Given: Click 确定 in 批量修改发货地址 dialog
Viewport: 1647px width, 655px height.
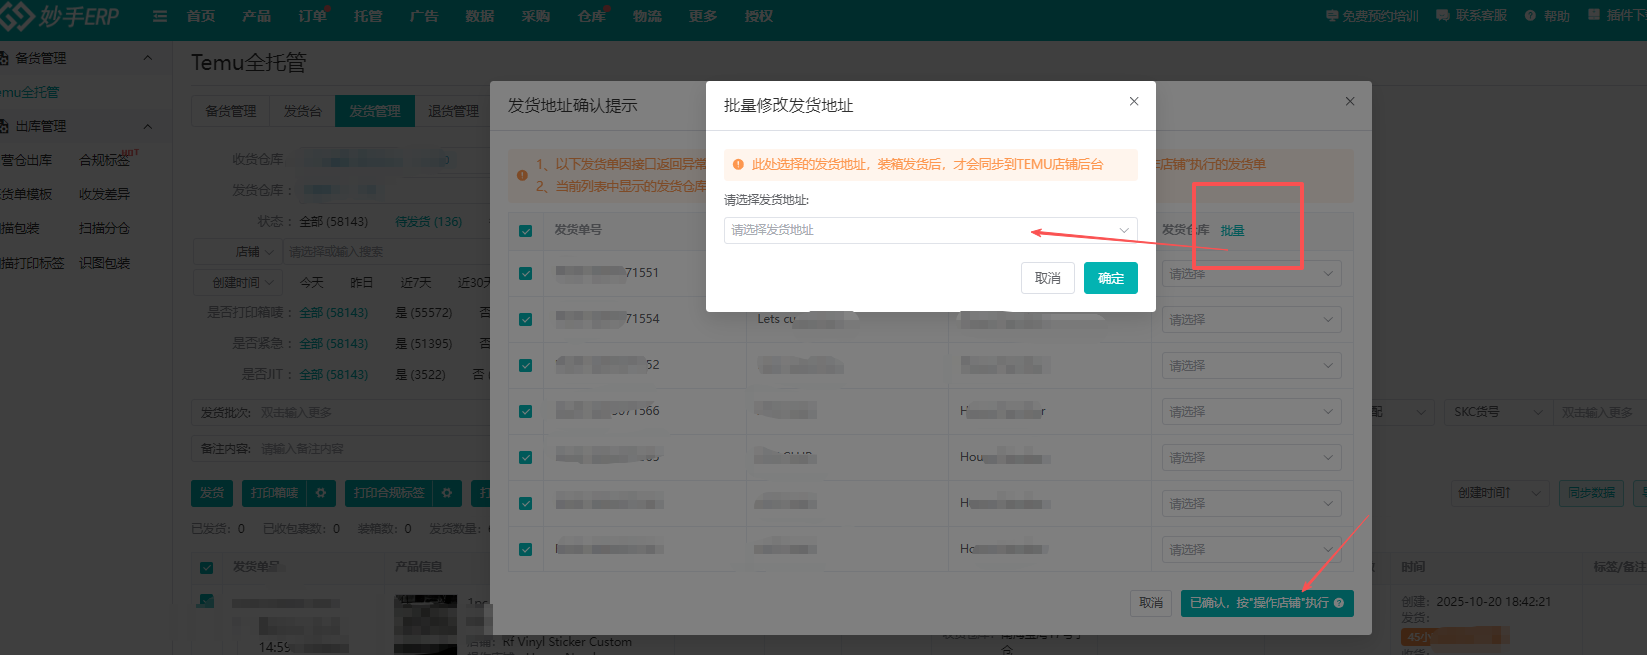Looking at the screenshot, I should [1111, 278].
